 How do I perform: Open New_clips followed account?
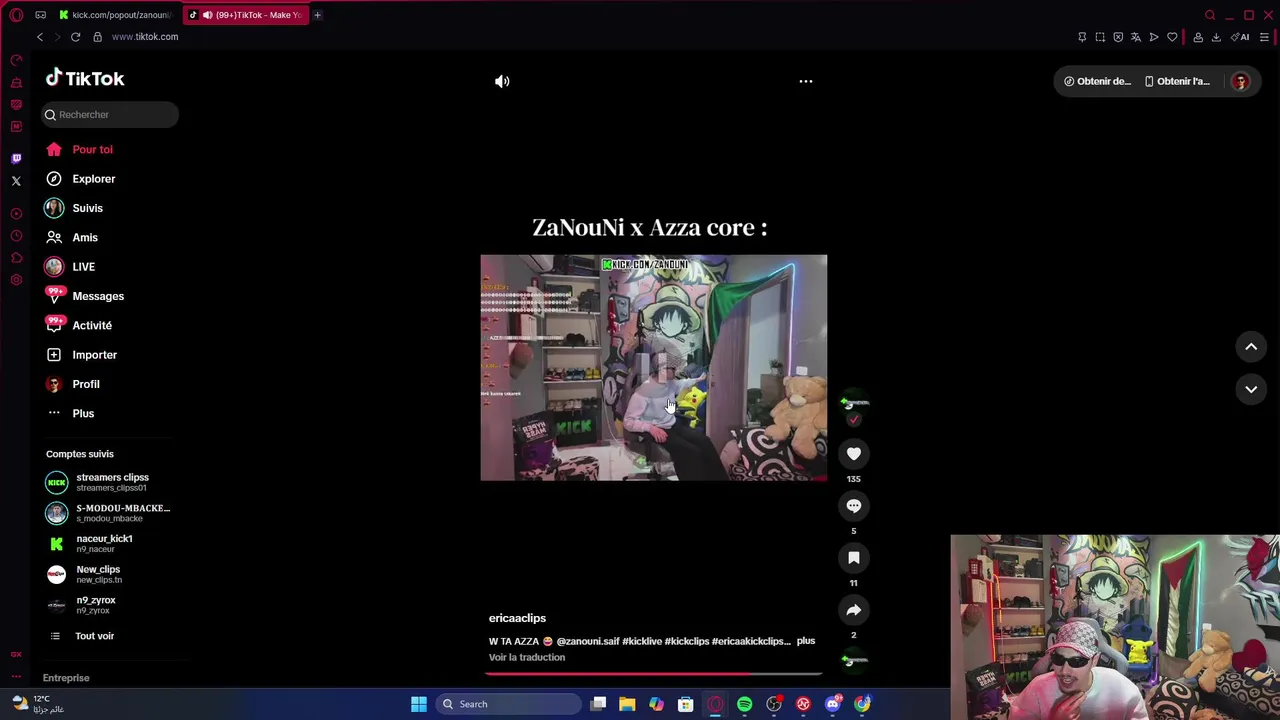84,574
